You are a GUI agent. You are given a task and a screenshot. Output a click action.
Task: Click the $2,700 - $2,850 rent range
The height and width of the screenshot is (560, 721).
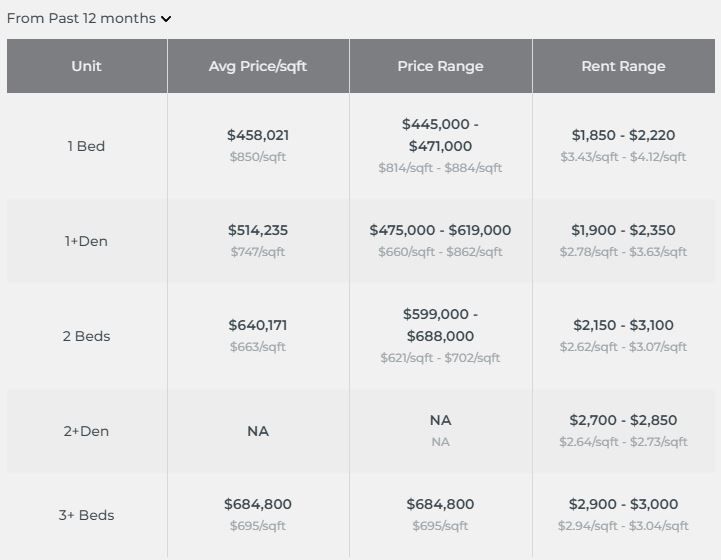coord(623,420)
